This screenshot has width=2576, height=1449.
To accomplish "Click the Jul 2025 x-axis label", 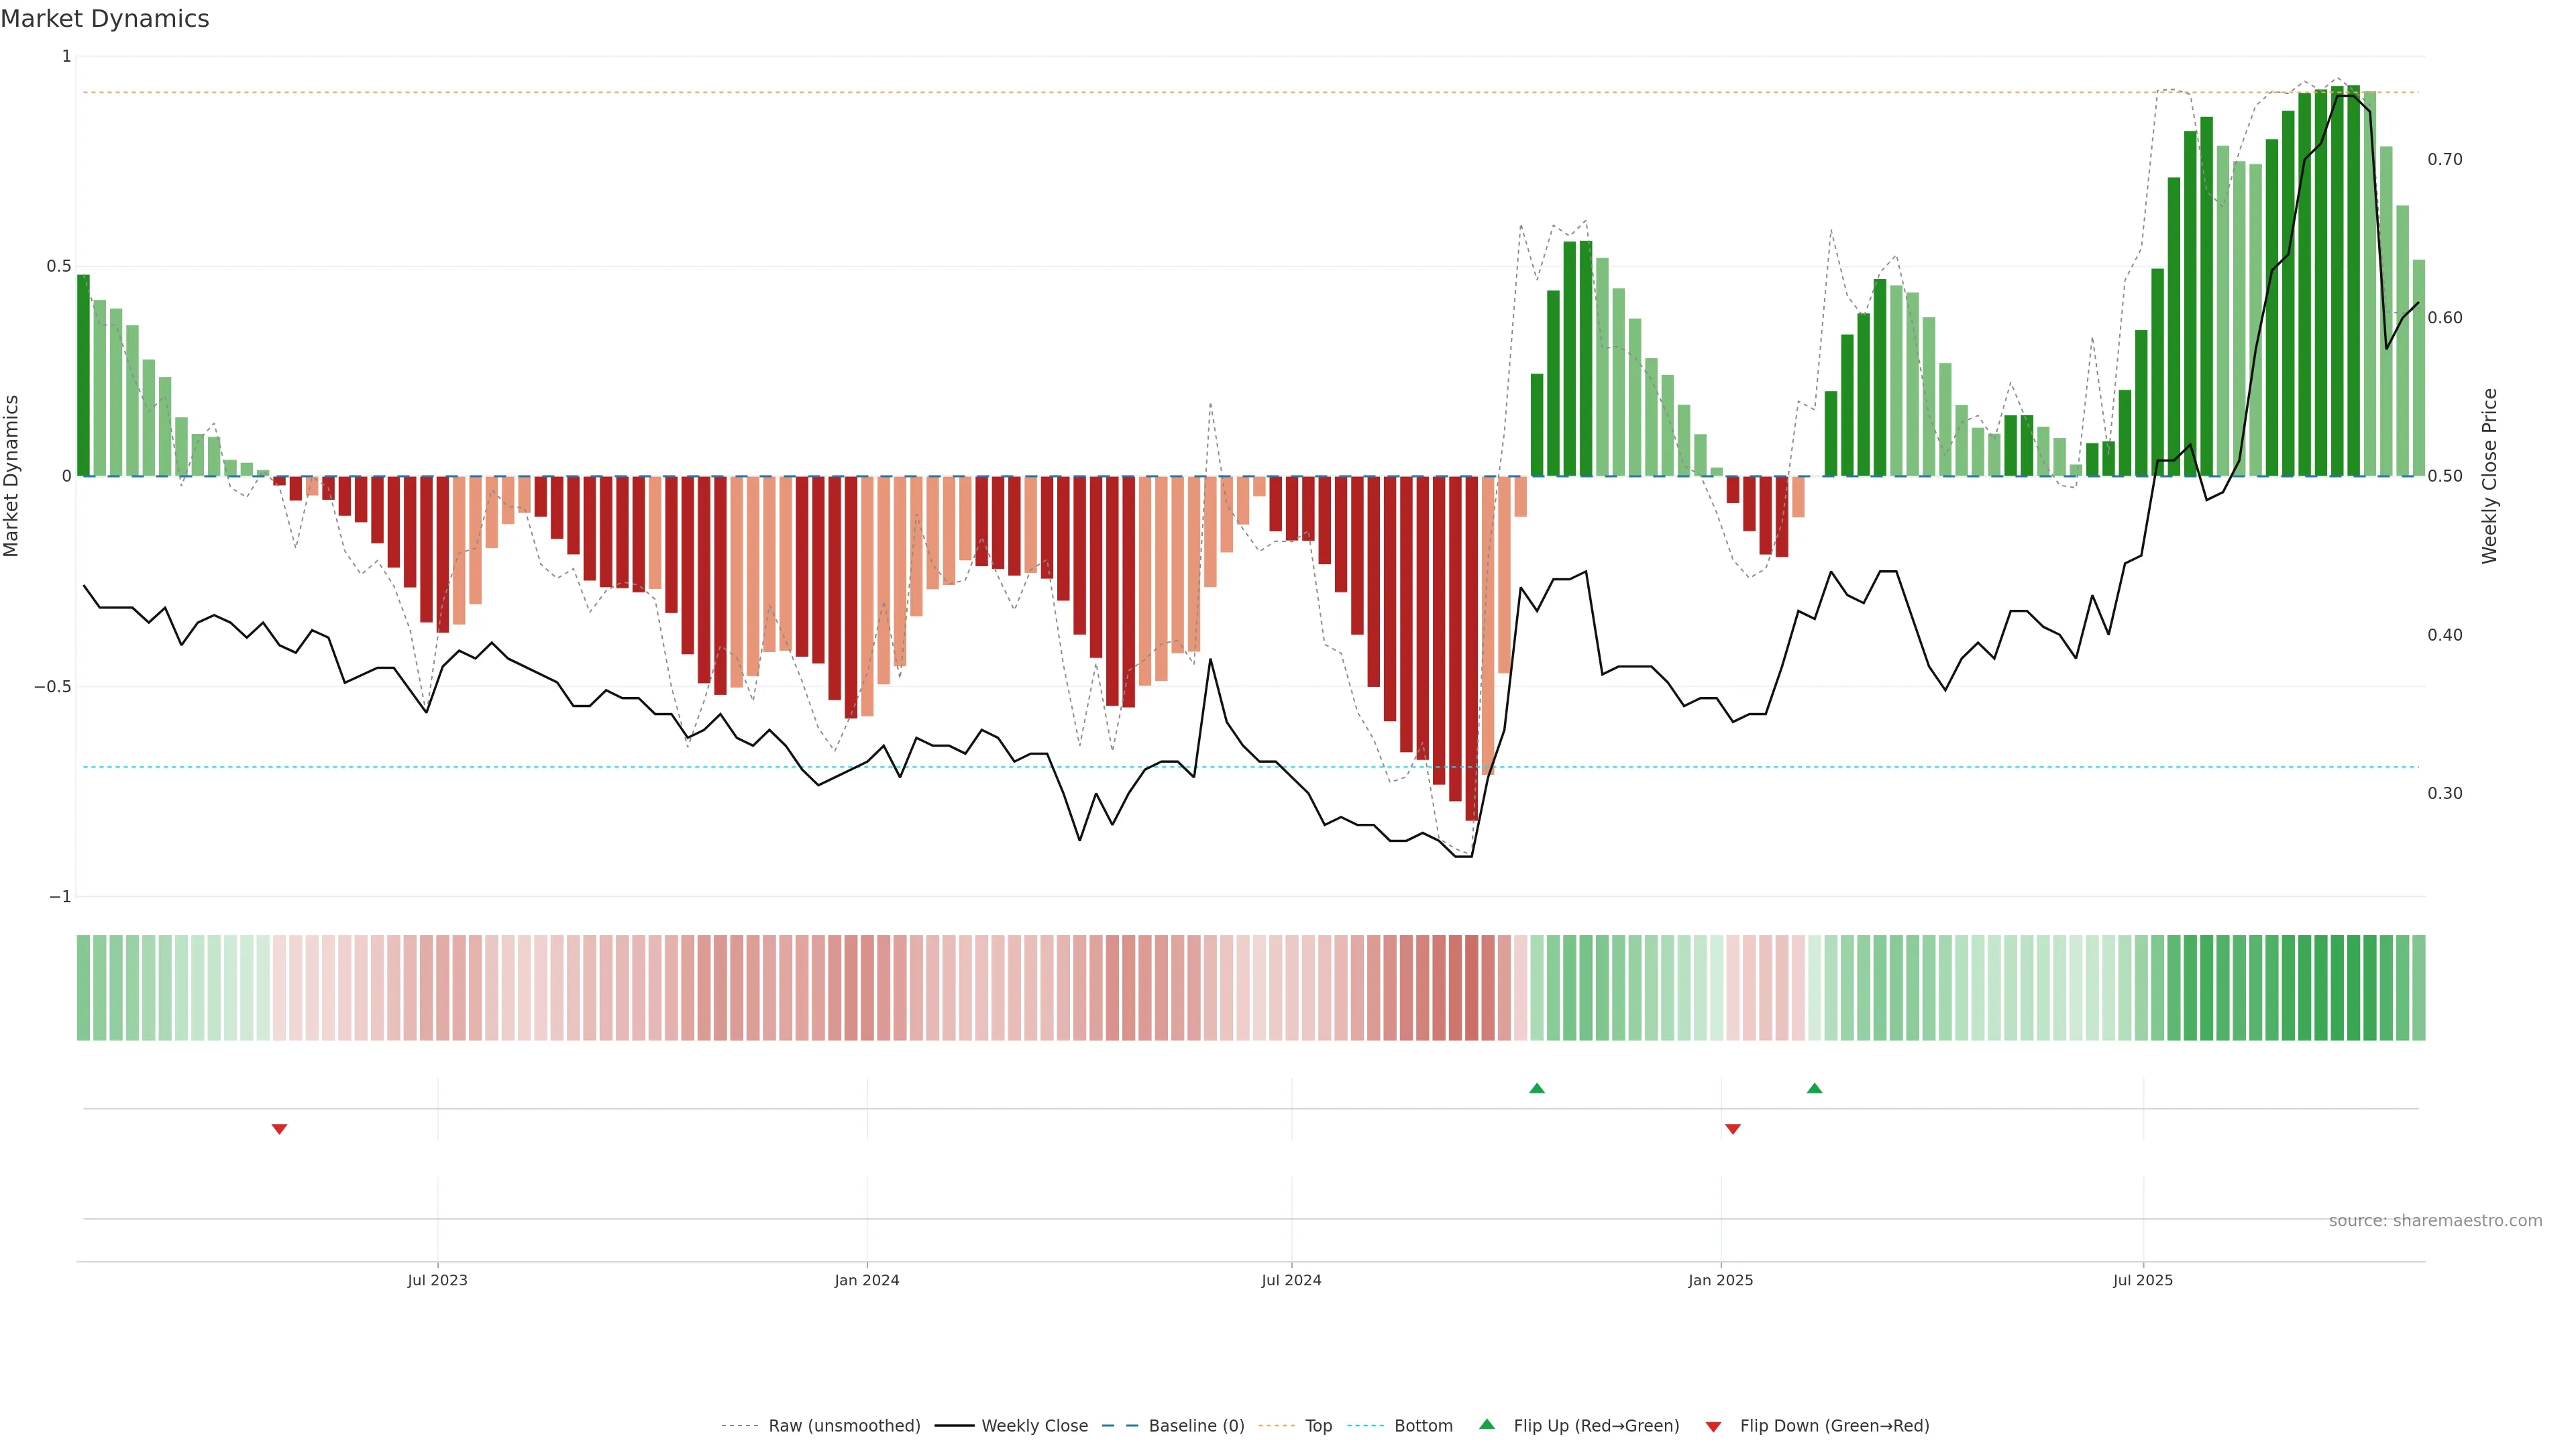I will (x=2142, y=1280).
